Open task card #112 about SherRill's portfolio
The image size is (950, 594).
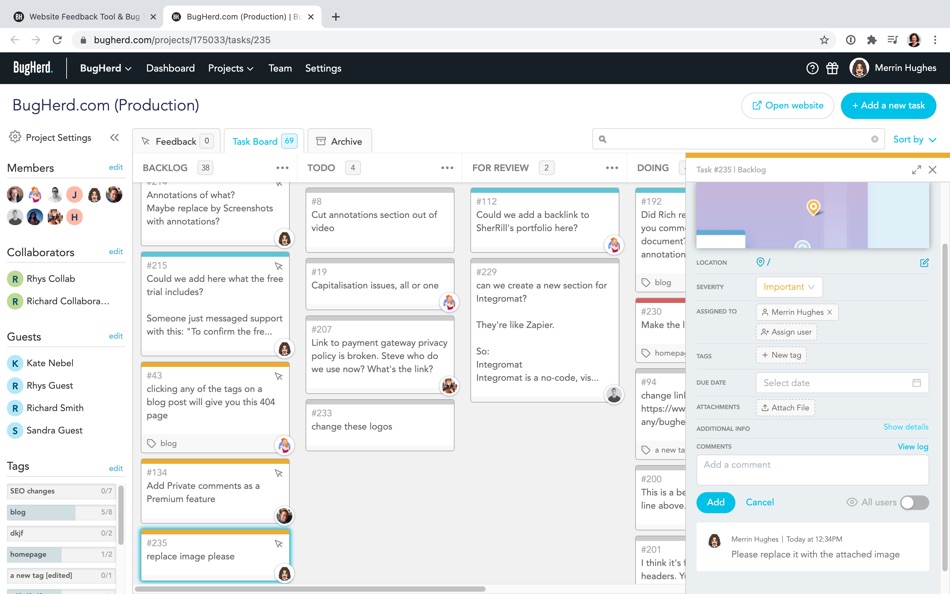click(545, 219)
